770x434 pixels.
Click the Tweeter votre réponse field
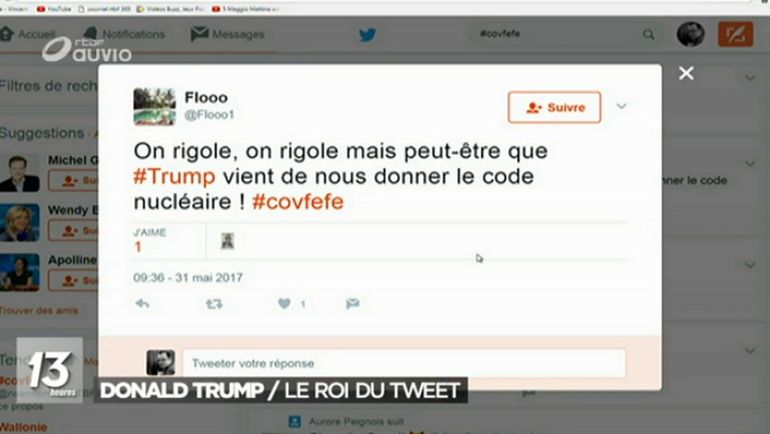pyautogui.click(x=404, y=363)
